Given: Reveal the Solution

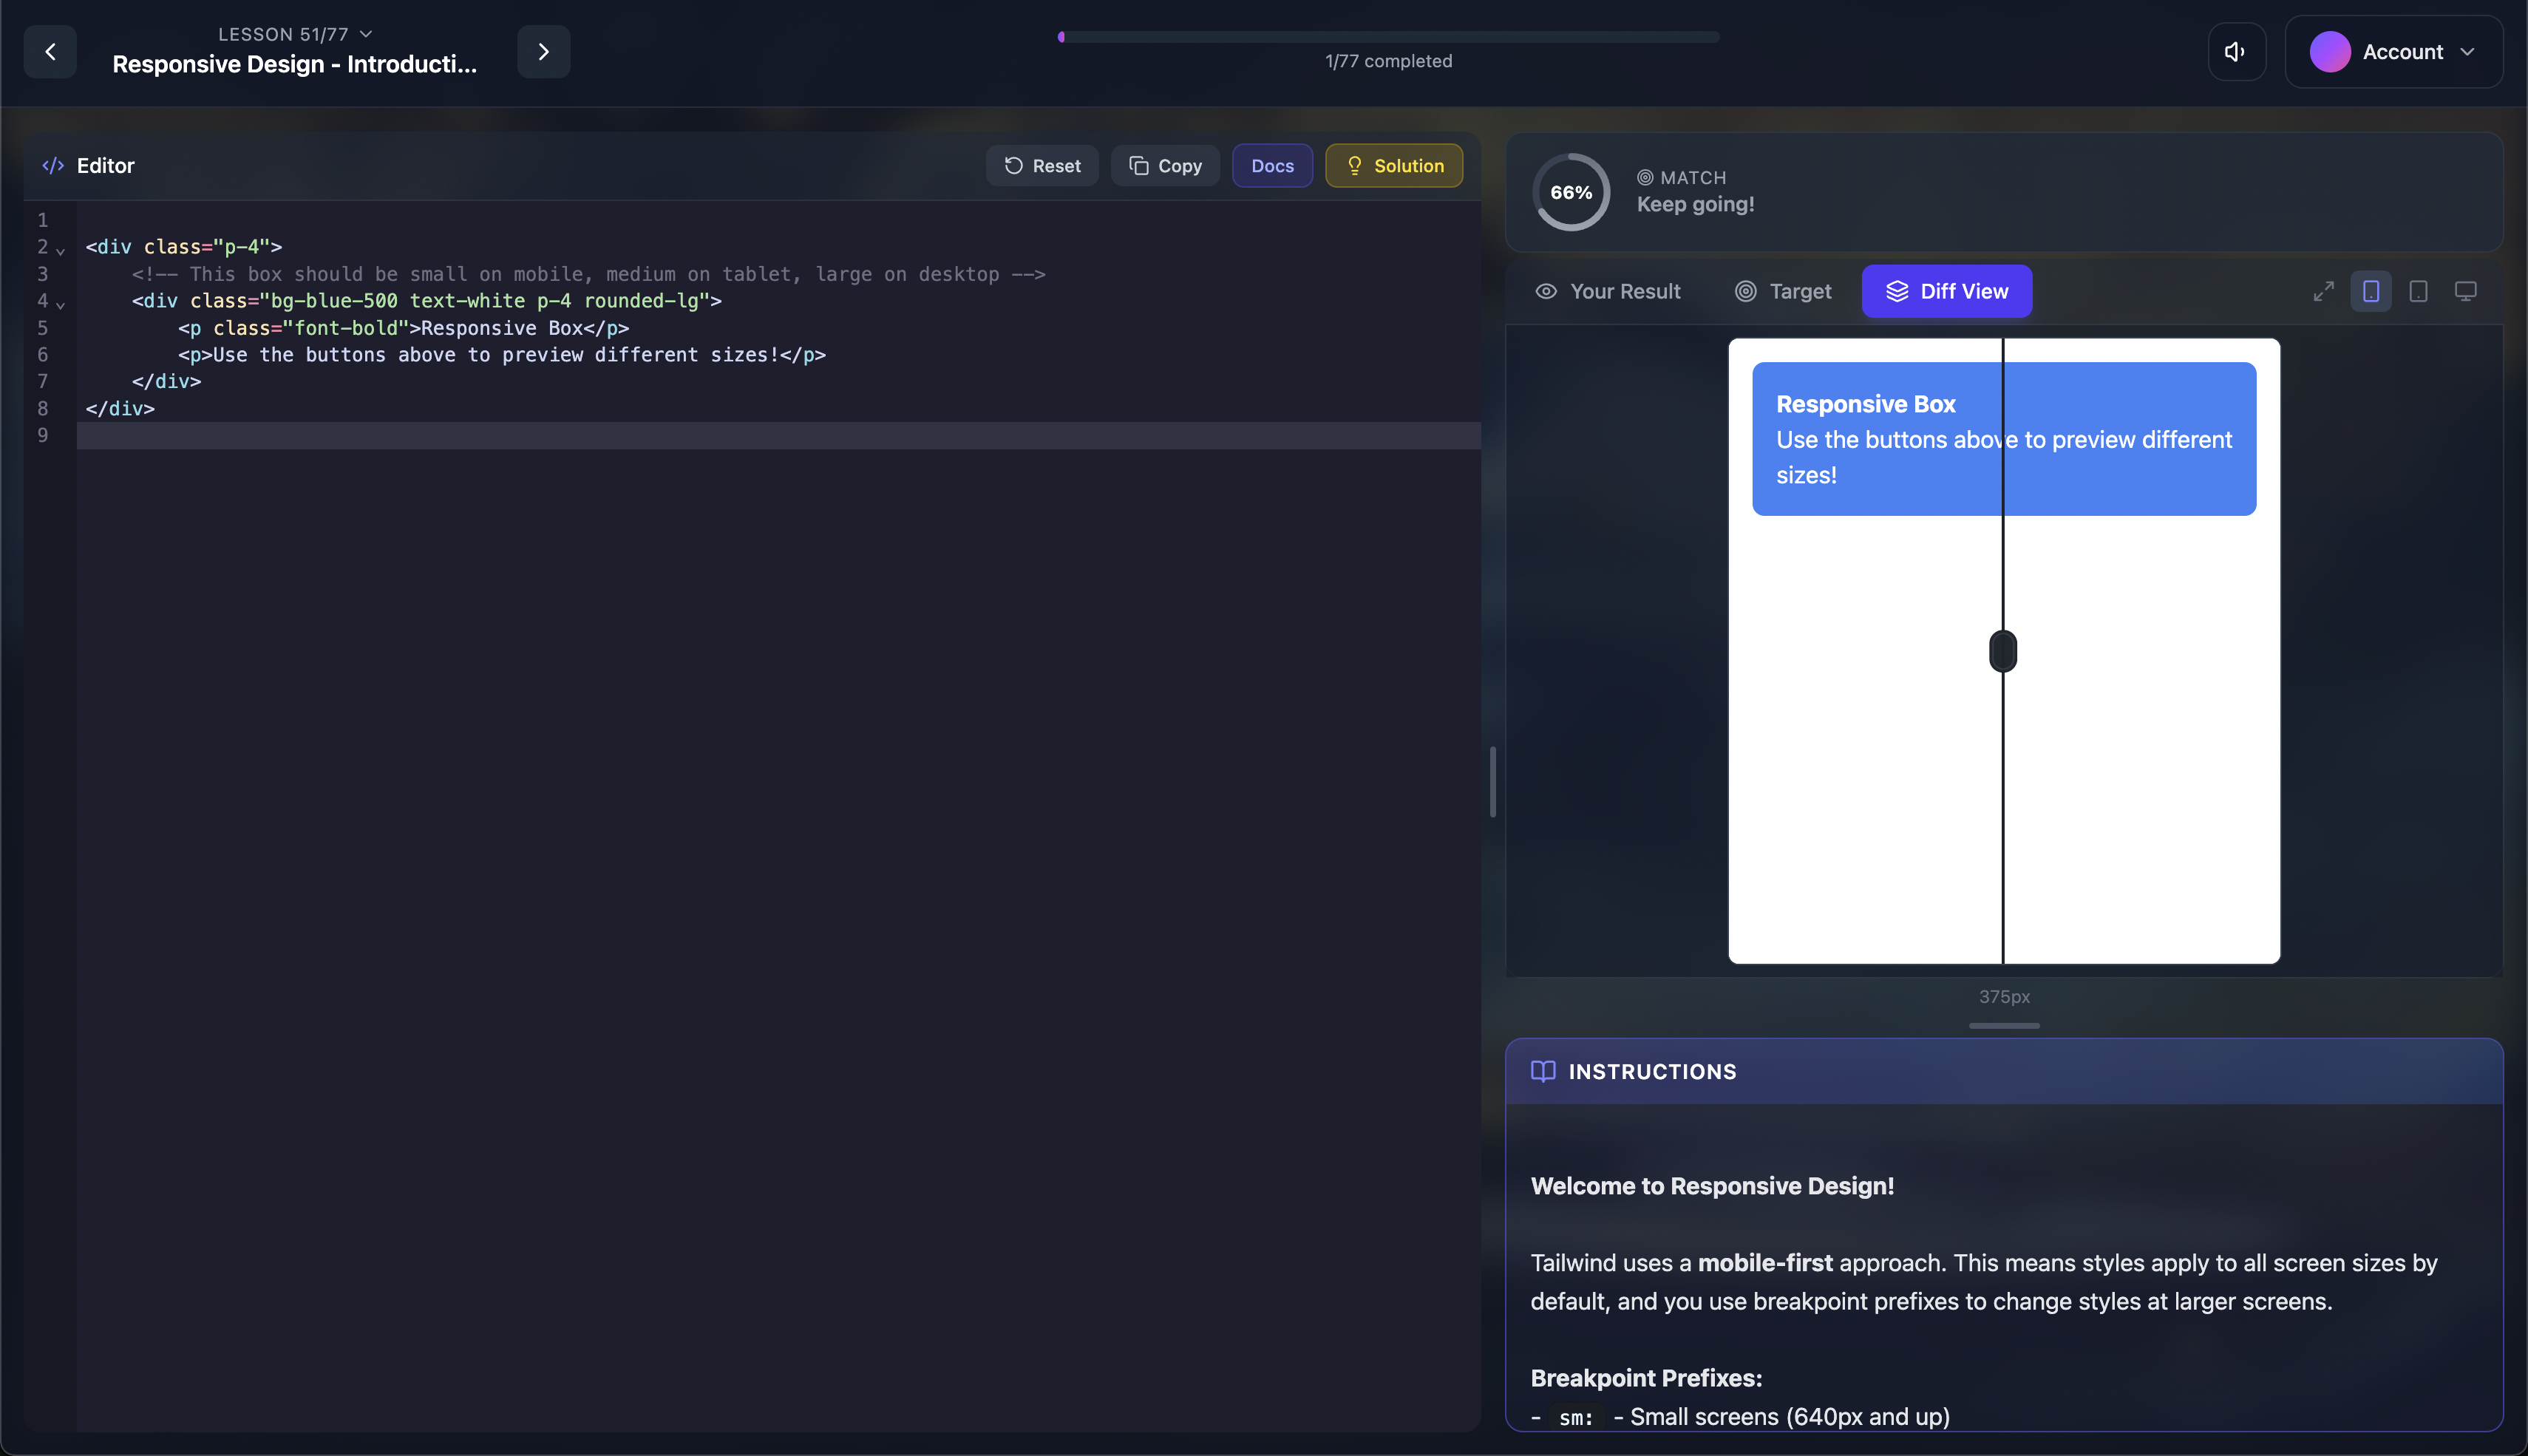Looking at the screenshot, I should (1393, 165).
